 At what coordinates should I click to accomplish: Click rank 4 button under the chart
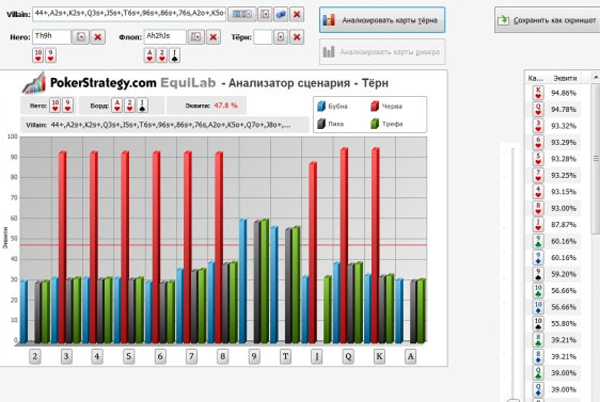click(97, 356)
